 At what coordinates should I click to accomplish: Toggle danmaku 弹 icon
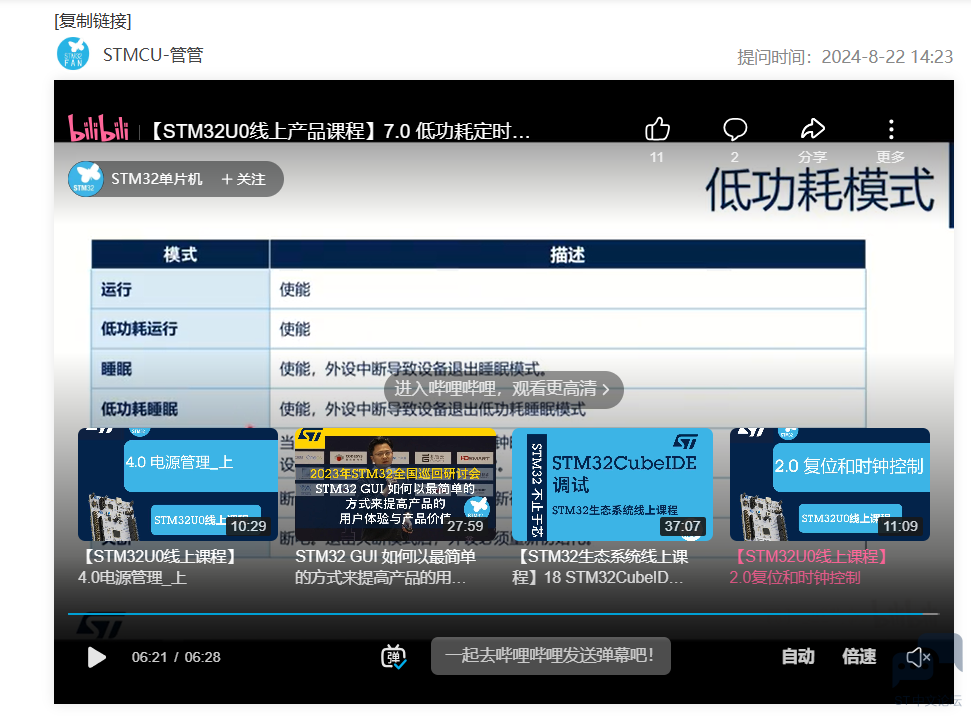(393, 657)
